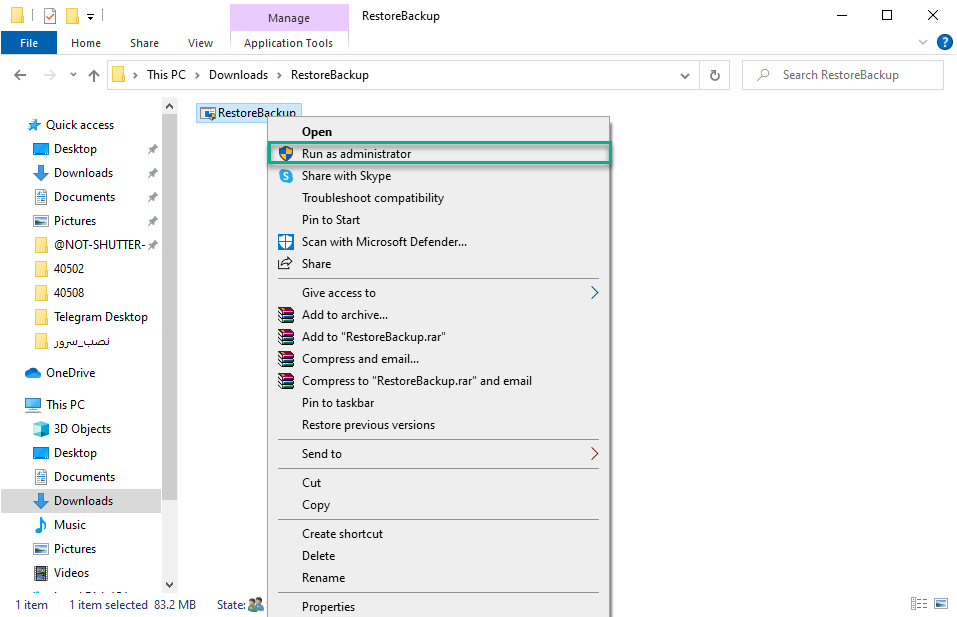Switch to the Home ribbon tab
The width and height of the screenshot is (957, 617).
point(86,43)
